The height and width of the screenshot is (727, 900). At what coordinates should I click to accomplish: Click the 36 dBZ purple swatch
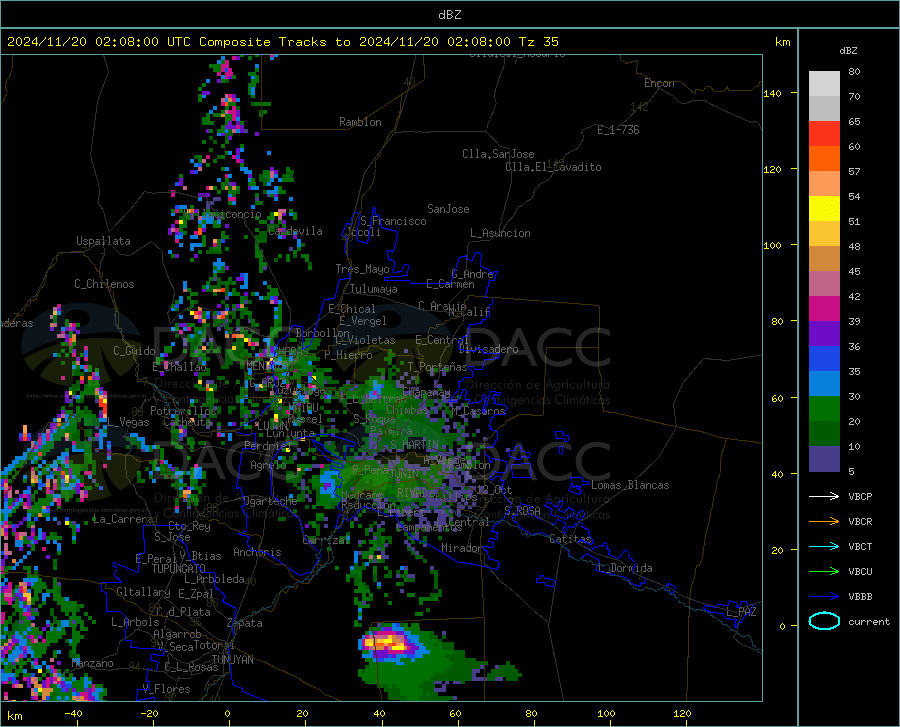coord(824,334)
